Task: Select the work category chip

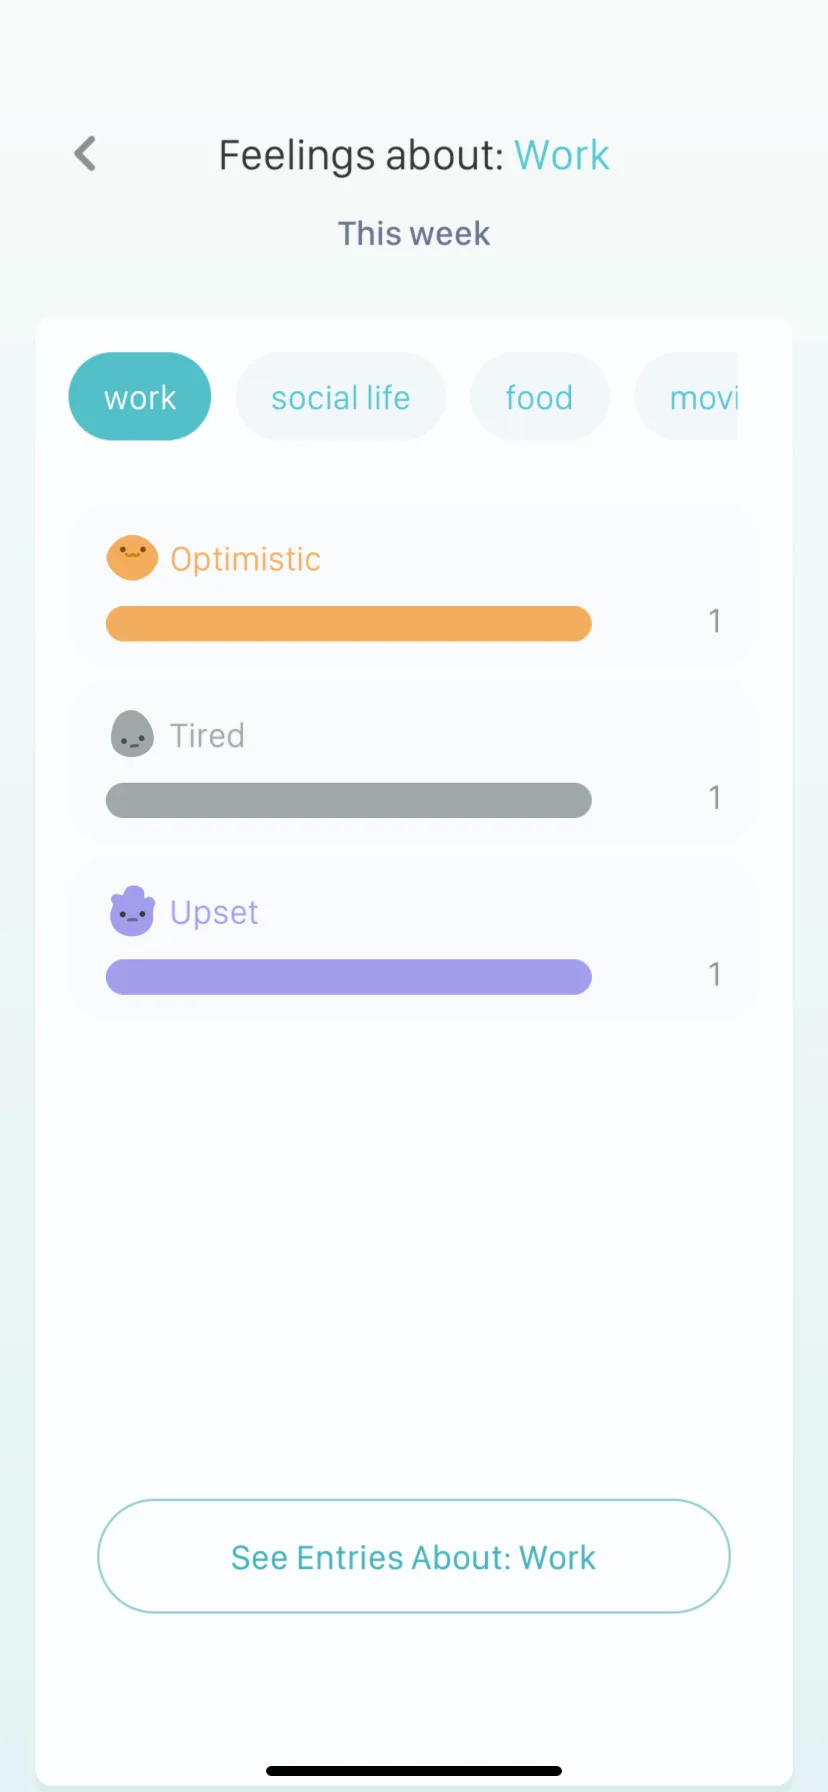Action: coord(140,397)
